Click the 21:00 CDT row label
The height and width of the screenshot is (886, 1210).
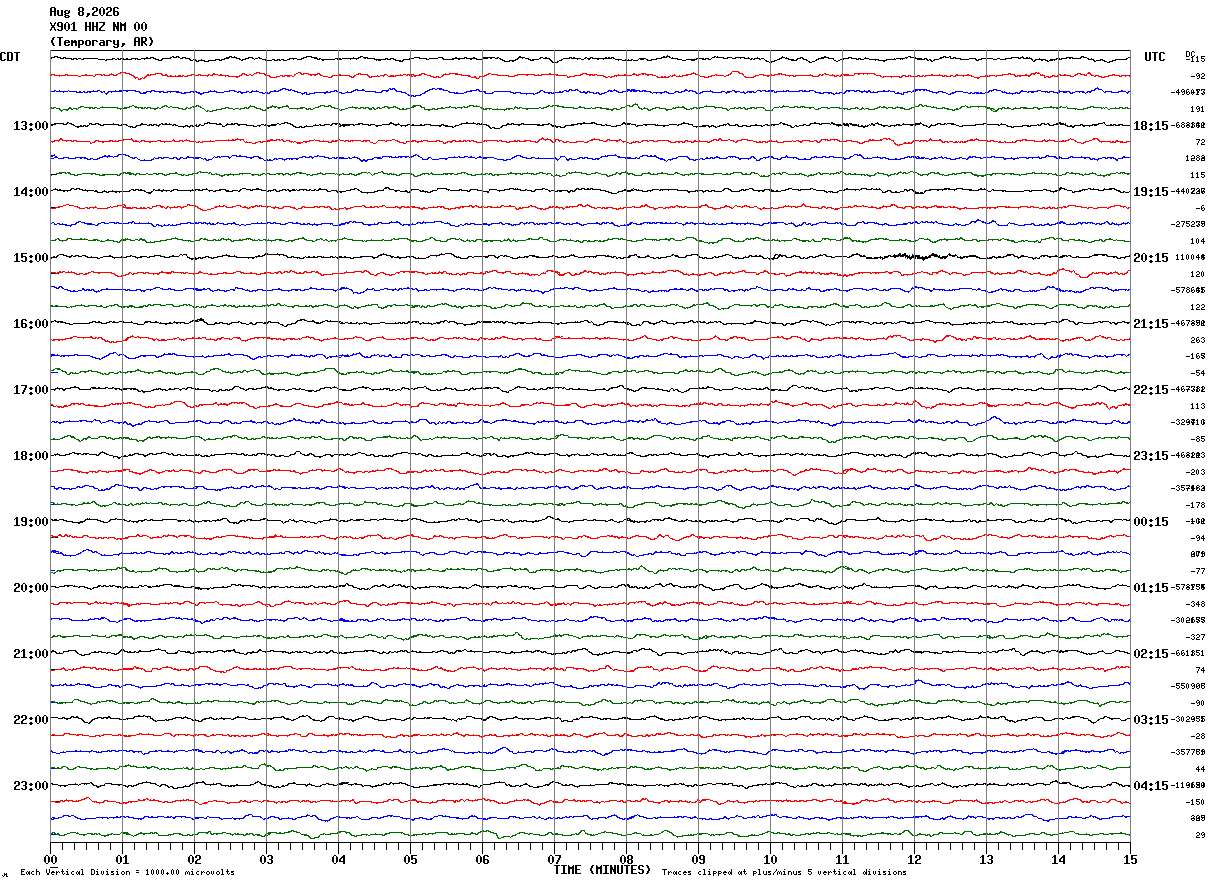(31, 654)
